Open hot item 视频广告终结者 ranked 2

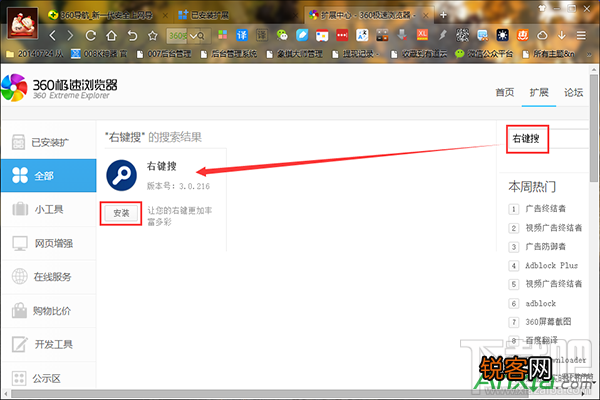pyautogui.click(x=553, y=228)
